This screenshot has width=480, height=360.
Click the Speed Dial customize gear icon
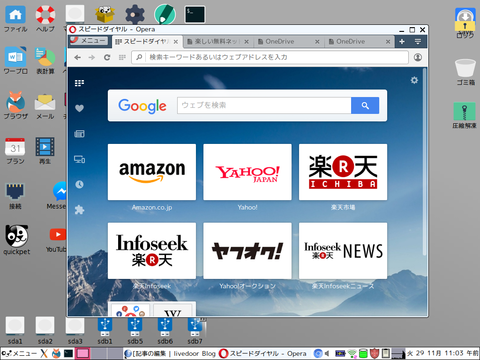[414, 80]
